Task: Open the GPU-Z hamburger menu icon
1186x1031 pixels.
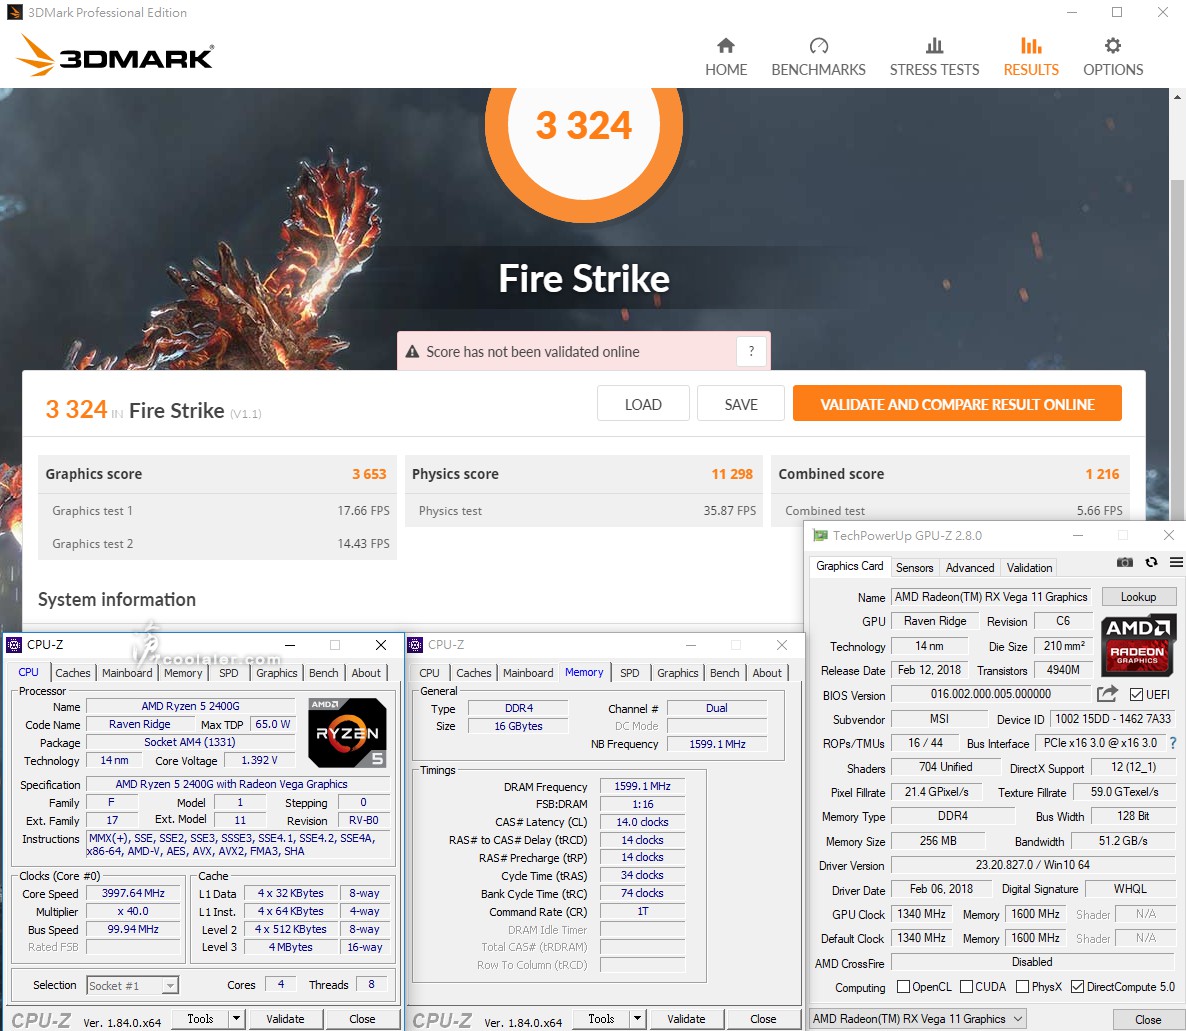Action: (x=1175, y=562)
